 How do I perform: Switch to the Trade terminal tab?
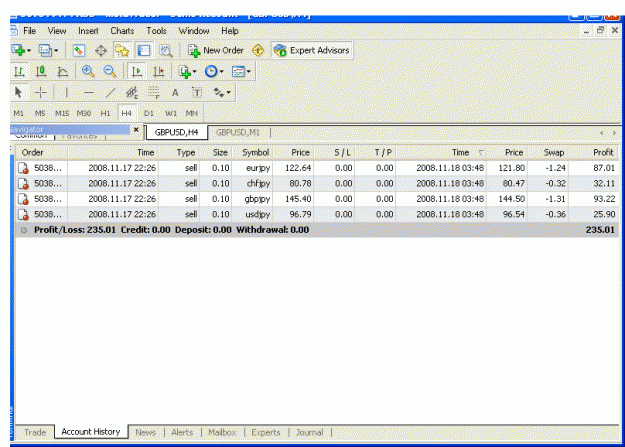coord(35,432)
